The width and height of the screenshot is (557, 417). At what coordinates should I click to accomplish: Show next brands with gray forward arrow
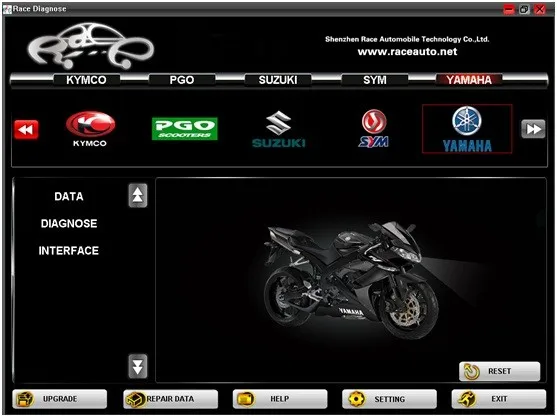pos(533,129)
